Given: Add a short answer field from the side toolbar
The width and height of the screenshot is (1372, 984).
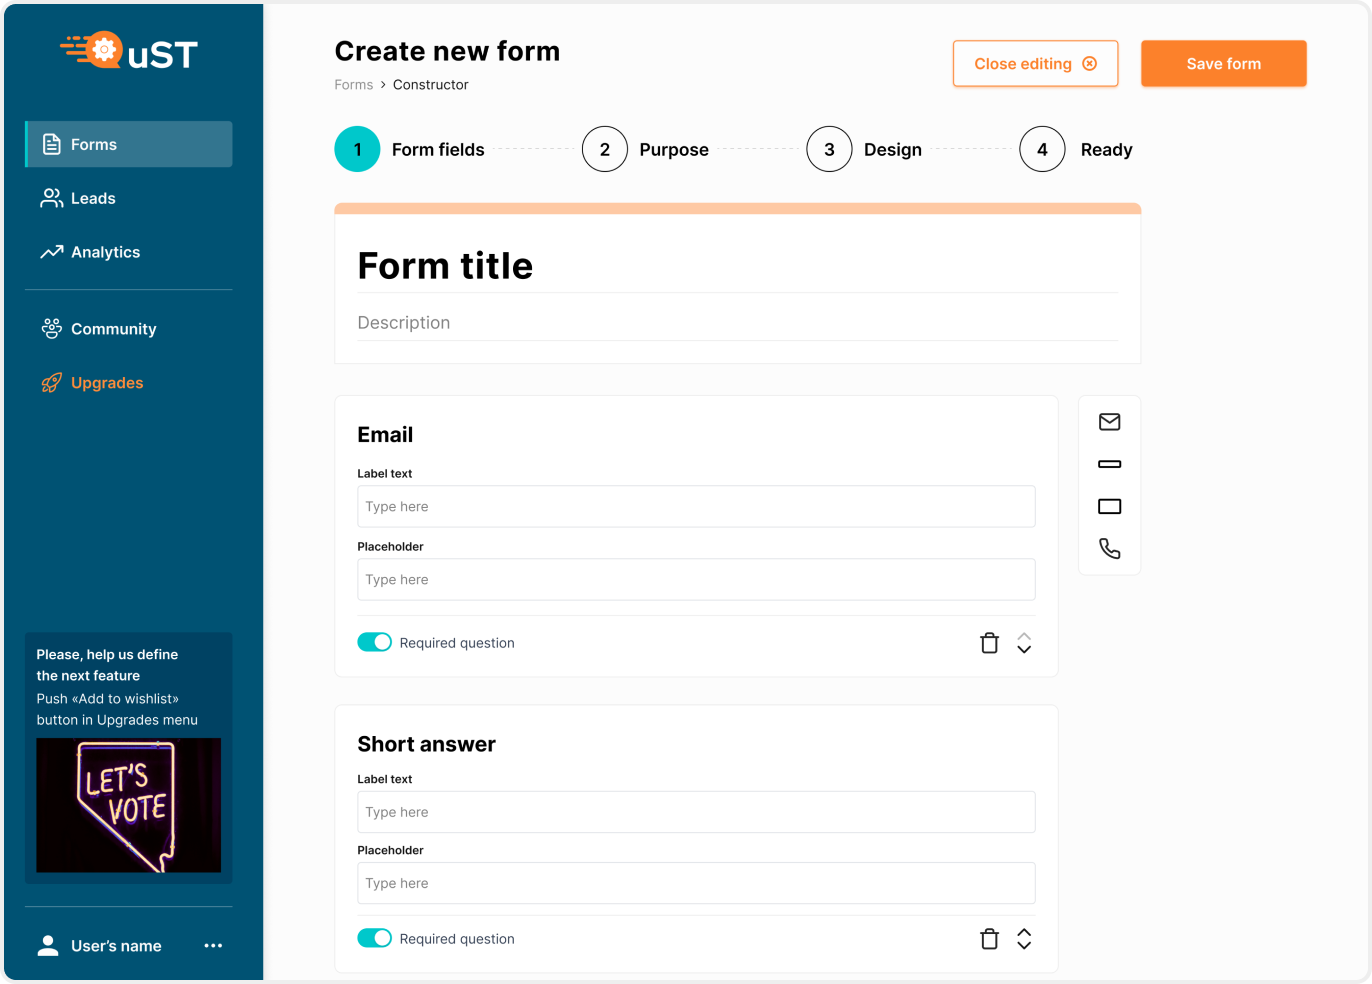Looking at the screenshot, I should (x=1109, y=464).
